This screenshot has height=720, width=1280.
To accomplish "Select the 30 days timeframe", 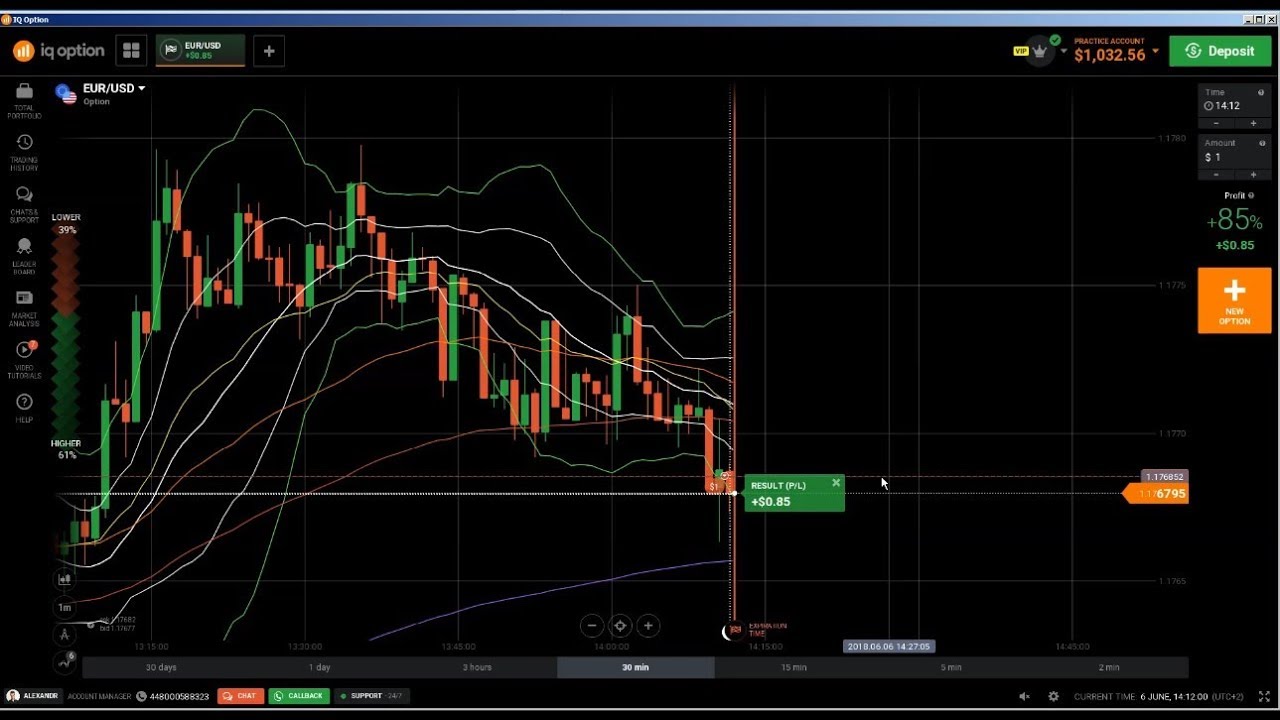I will pyautogui.click(x=161, y=667).
